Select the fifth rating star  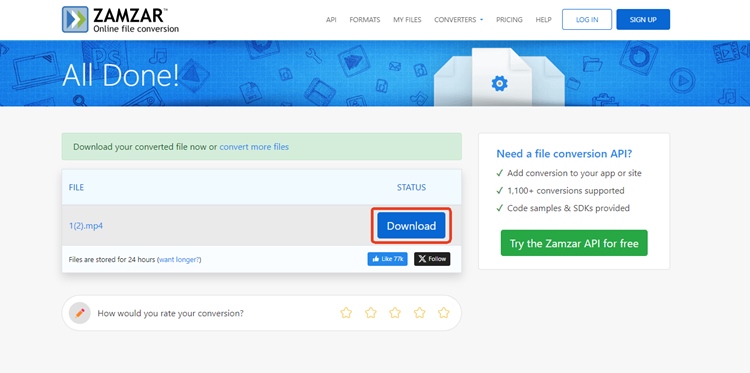tap(444, 313)
